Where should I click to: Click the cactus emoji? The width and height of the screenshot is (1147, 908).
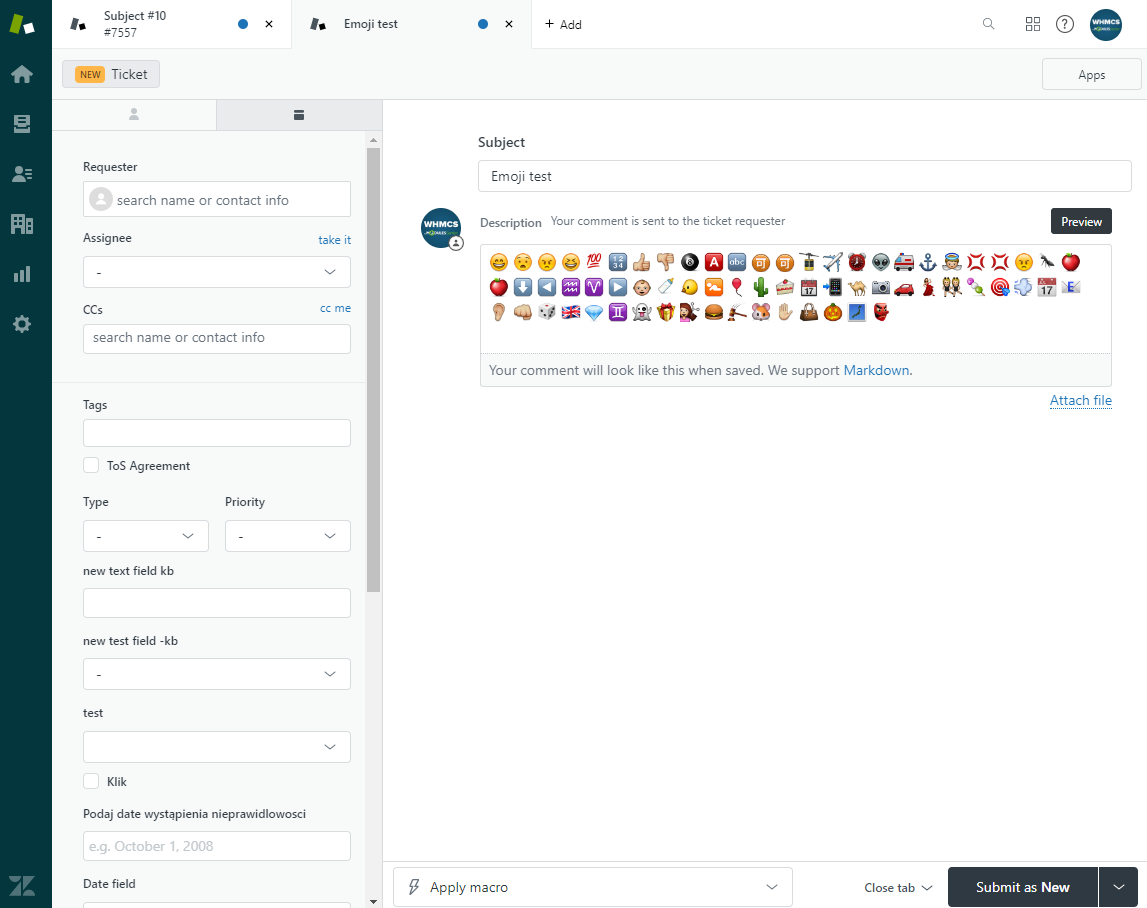(761, 287)
